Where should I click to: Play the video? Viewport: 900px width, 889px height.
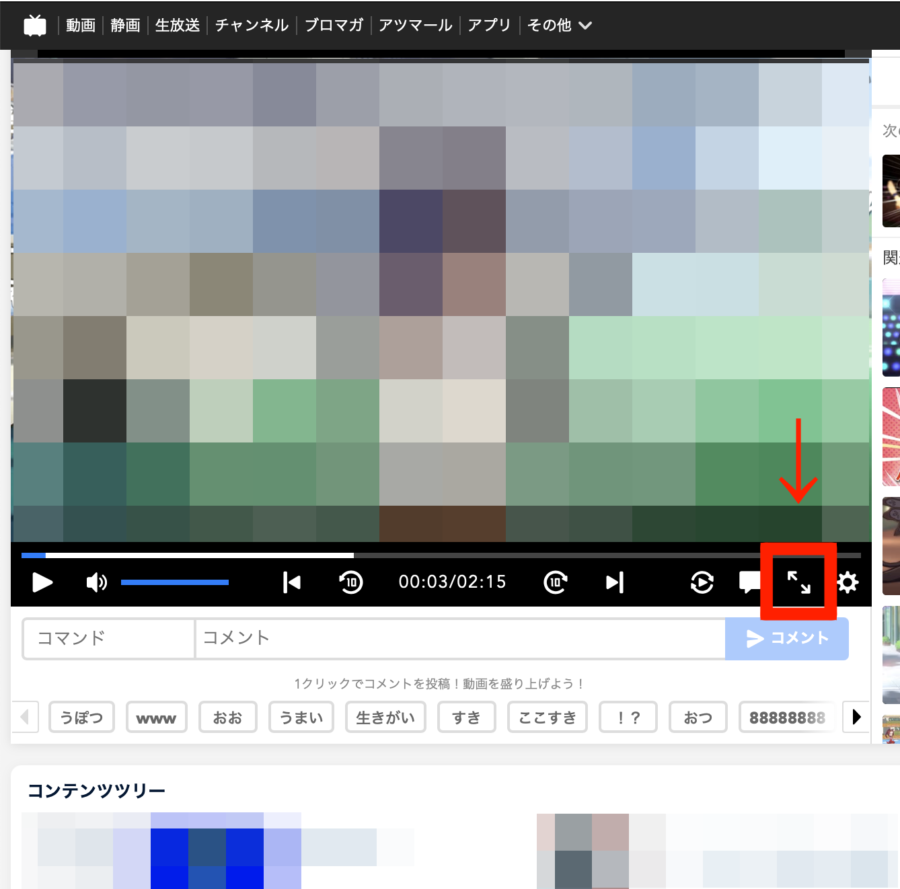coord(42,583)
